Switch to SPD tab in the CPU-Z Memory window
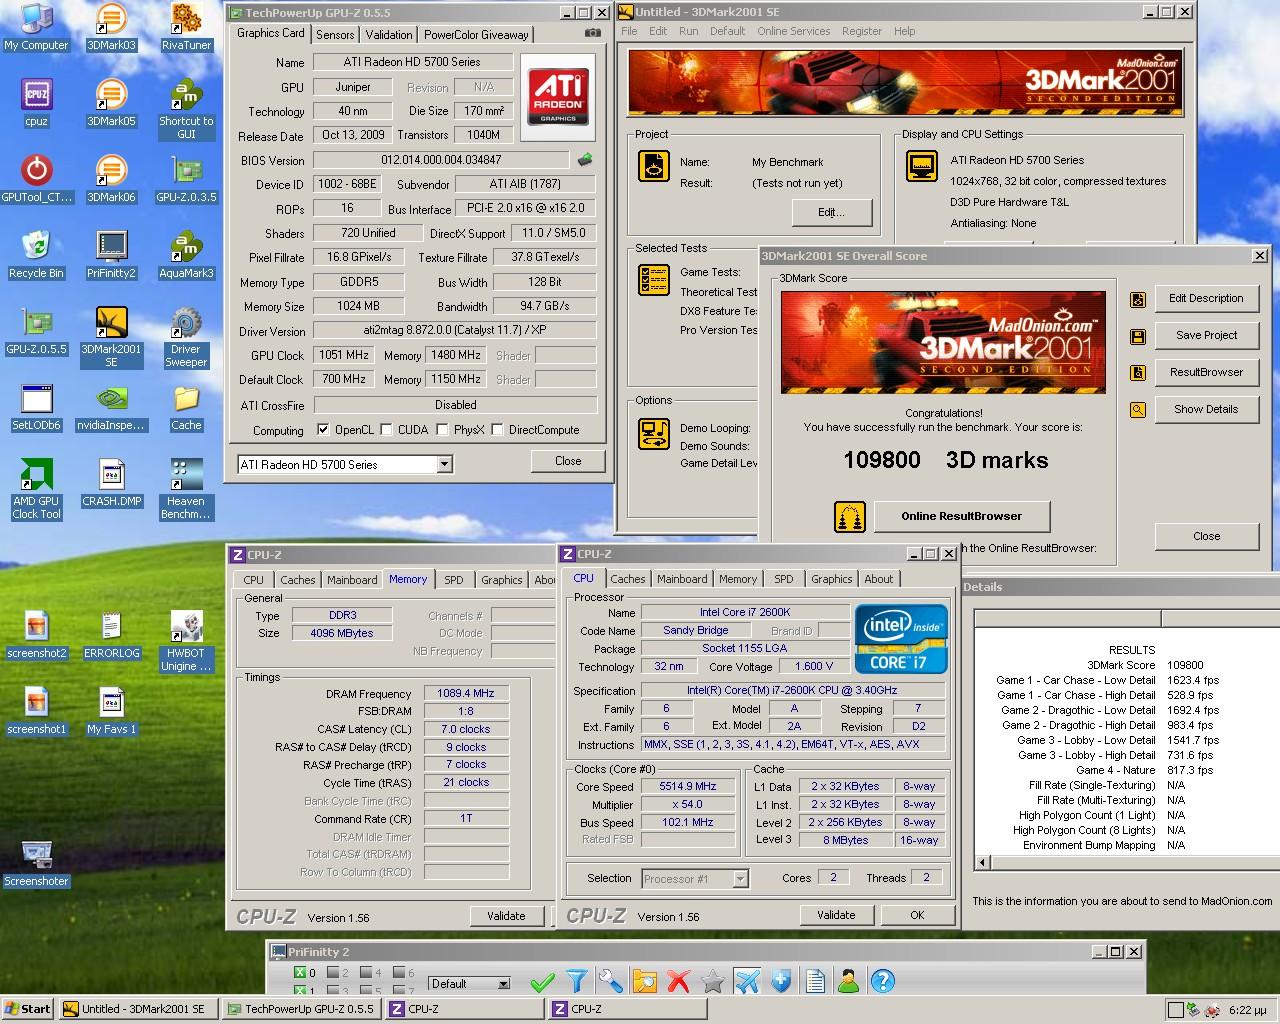The width and height of the screenshot is (1280, 1024). coord(454,579)
